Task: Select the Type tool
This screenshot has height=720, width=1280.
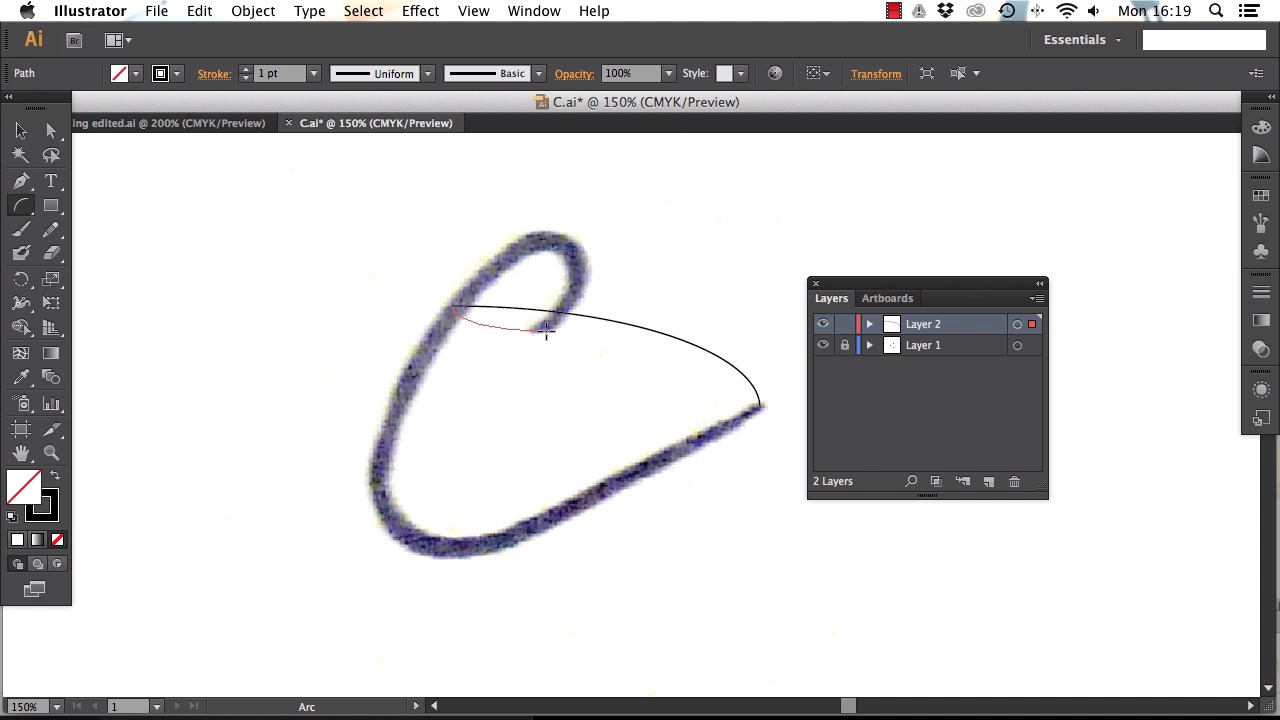Action: (x=51, y=181)
